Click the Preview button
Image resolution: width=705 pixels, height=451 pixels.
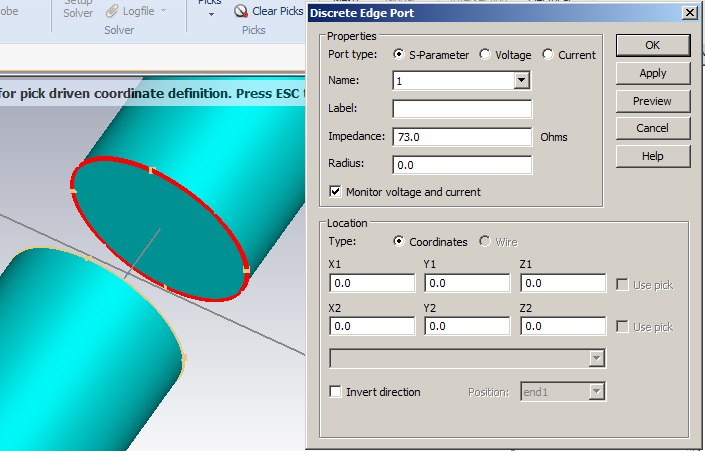(652, 101)
